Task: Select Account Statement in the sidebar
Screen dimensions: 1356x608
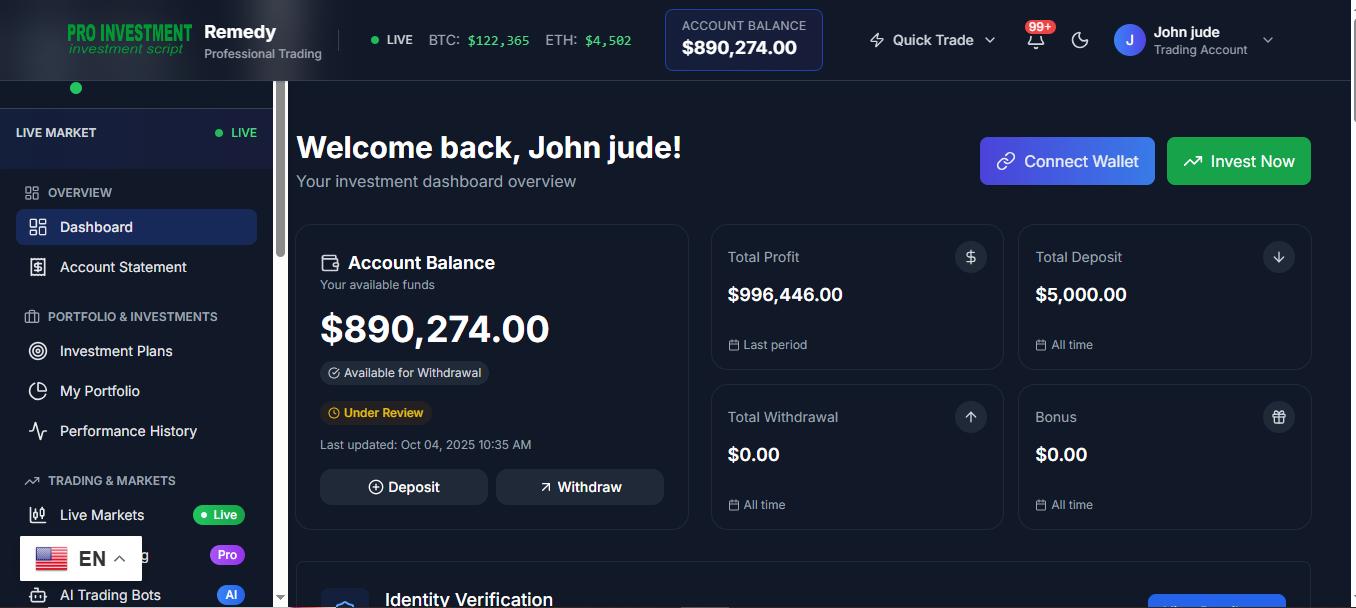Action: point(122,267)
